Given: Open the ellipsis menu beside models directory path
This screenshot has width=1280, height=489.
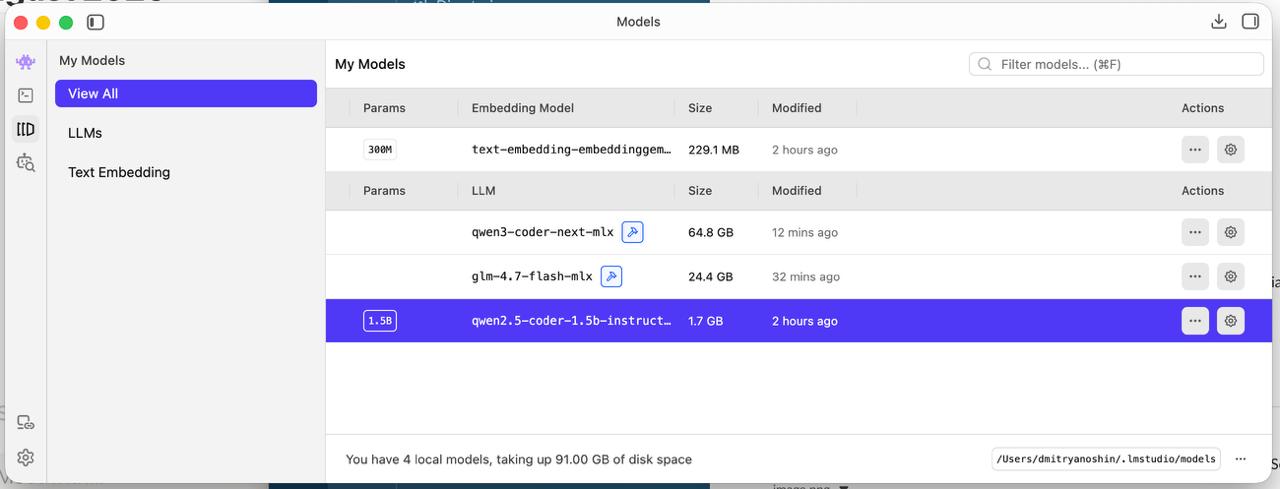Looking at the screenshot, I should tap(1241, 459).
